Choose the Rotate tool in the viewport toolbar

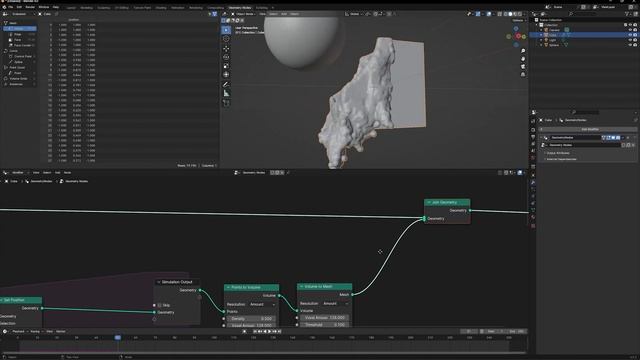click(226, 57)
